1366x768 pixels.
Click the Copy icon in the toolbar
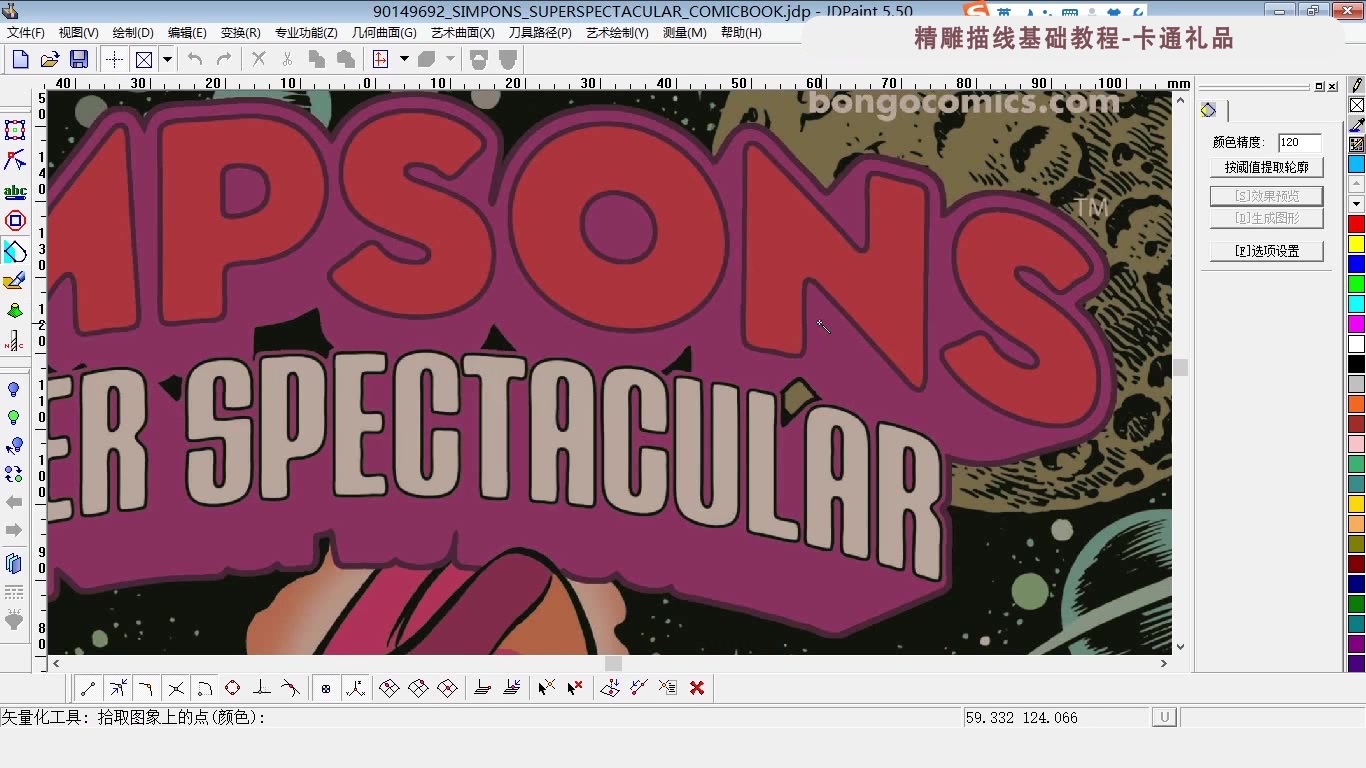pyautogui.click(x=316, y=59)
